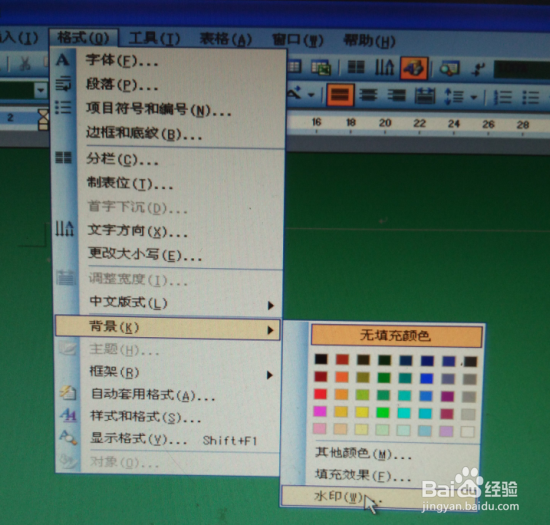Pick the orange color swatch in second row
Screen dimensions: 550x525
pyautogui.click(x=341, y=377)
